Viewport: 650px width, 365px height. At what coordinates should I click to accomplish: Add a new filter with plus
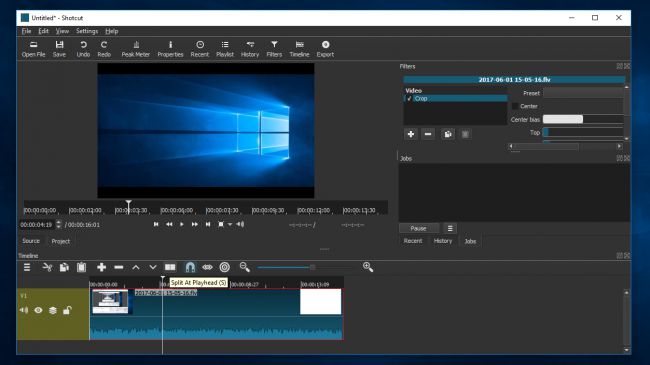411,134
